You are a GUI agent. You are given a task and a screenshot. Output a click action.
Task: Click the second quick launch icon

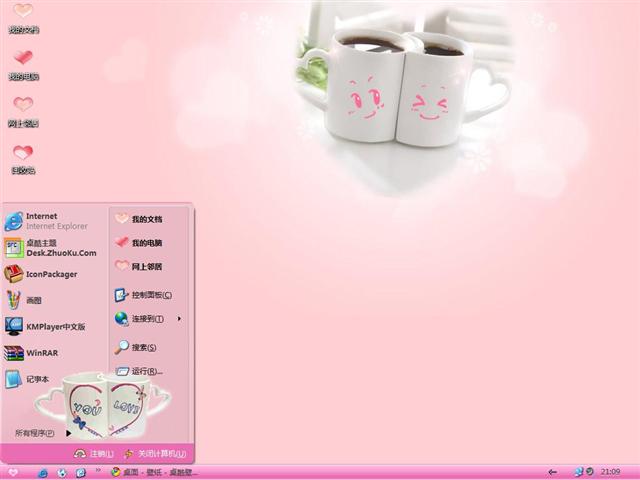(x=62, y=473)
